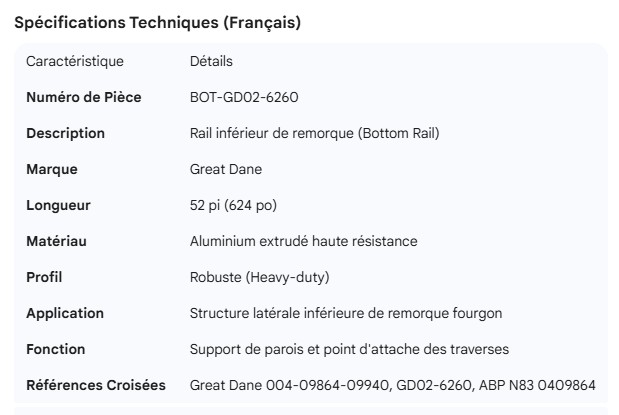Click Aluminium extrudé haute résistance text
This screenshot has height=415, width=619.
point(303,241)
